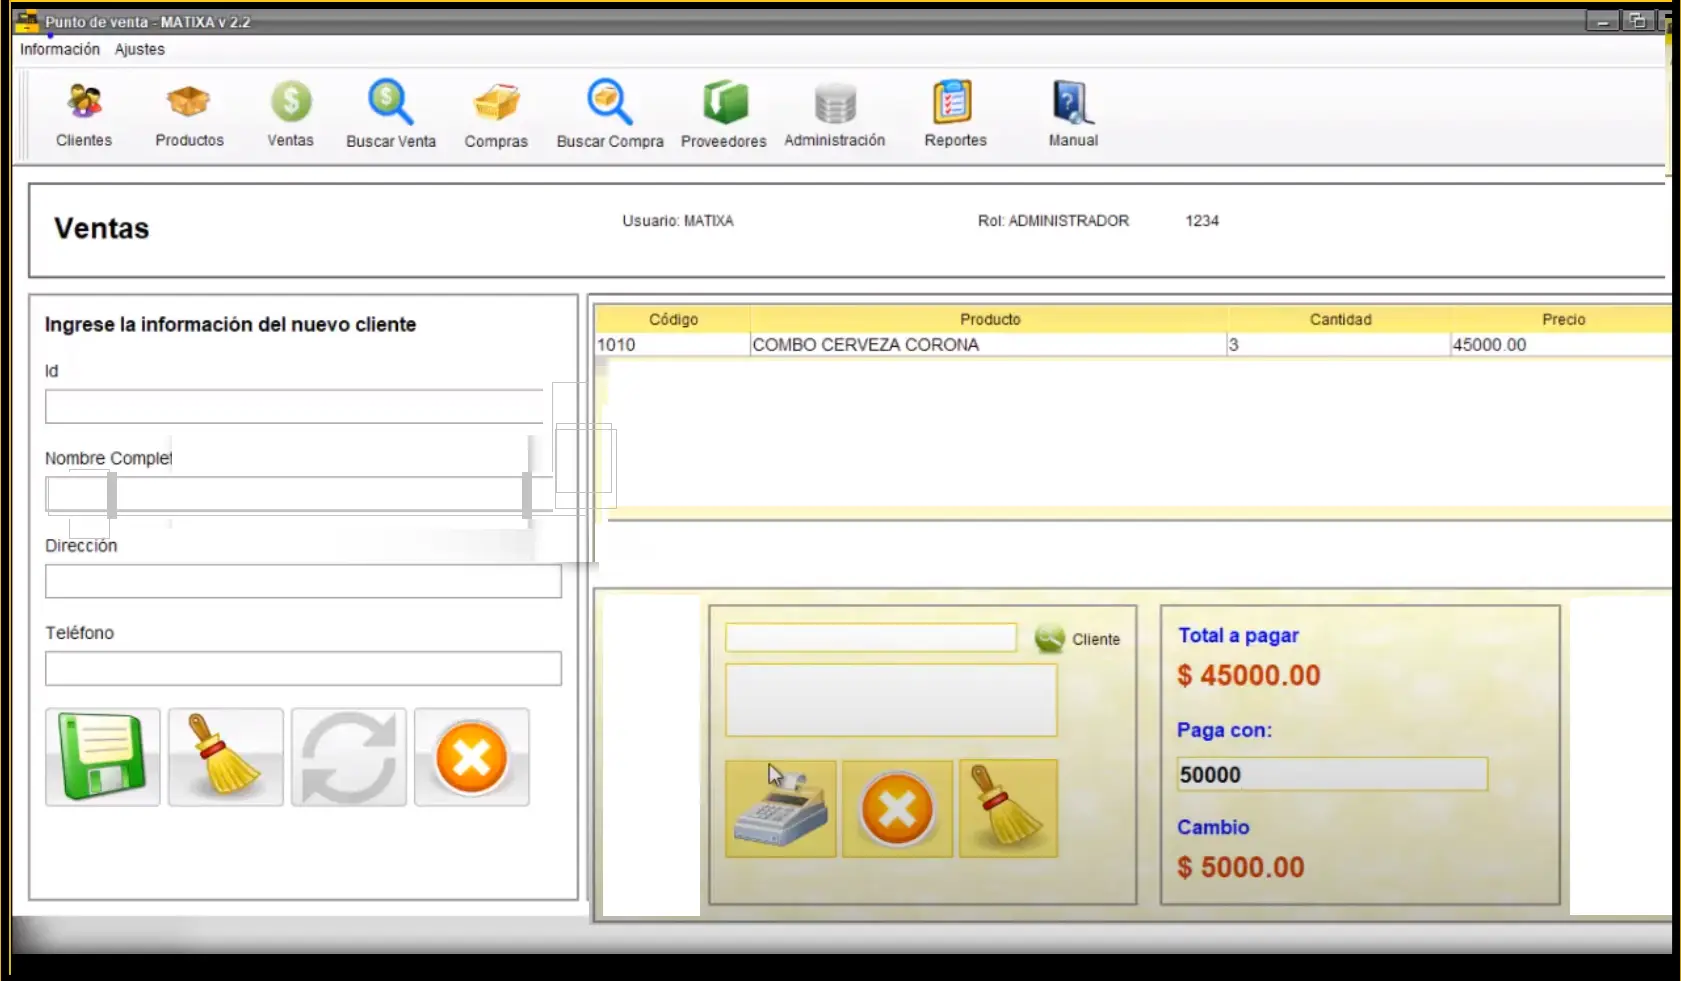
Task: Register sale with cash register button
Action: (x=780, y=809)
